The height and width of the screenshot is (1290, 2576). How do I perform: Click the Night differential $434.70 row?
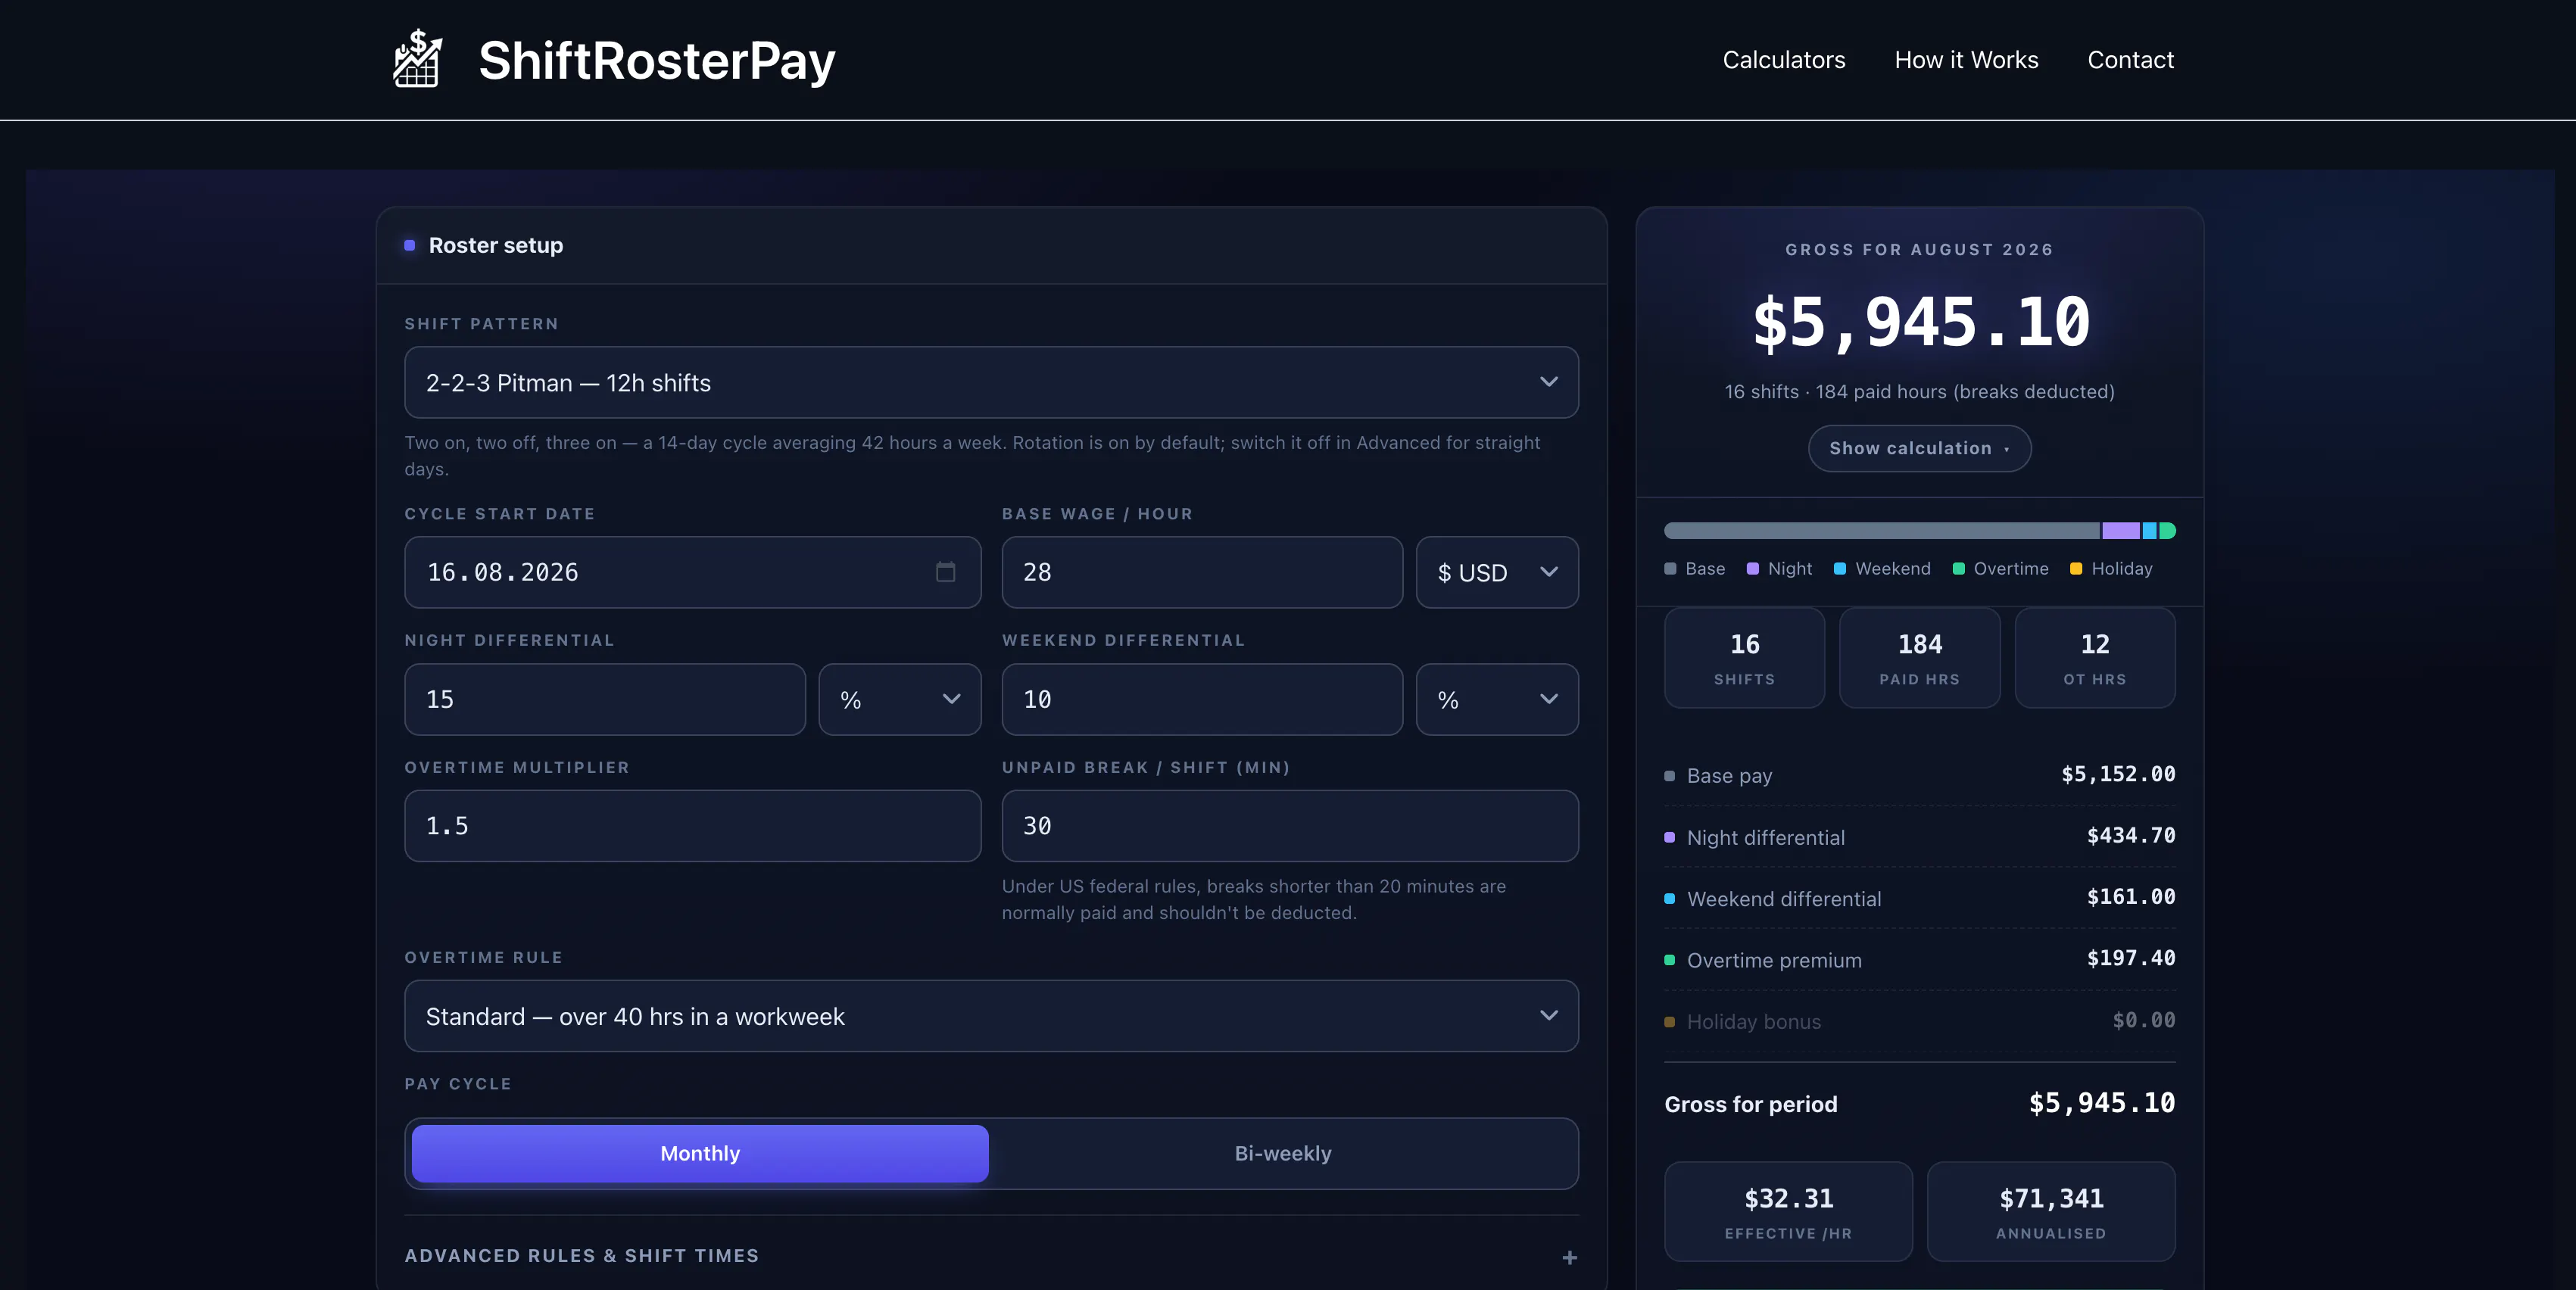pyautogui.click(x=1919, y=837)
